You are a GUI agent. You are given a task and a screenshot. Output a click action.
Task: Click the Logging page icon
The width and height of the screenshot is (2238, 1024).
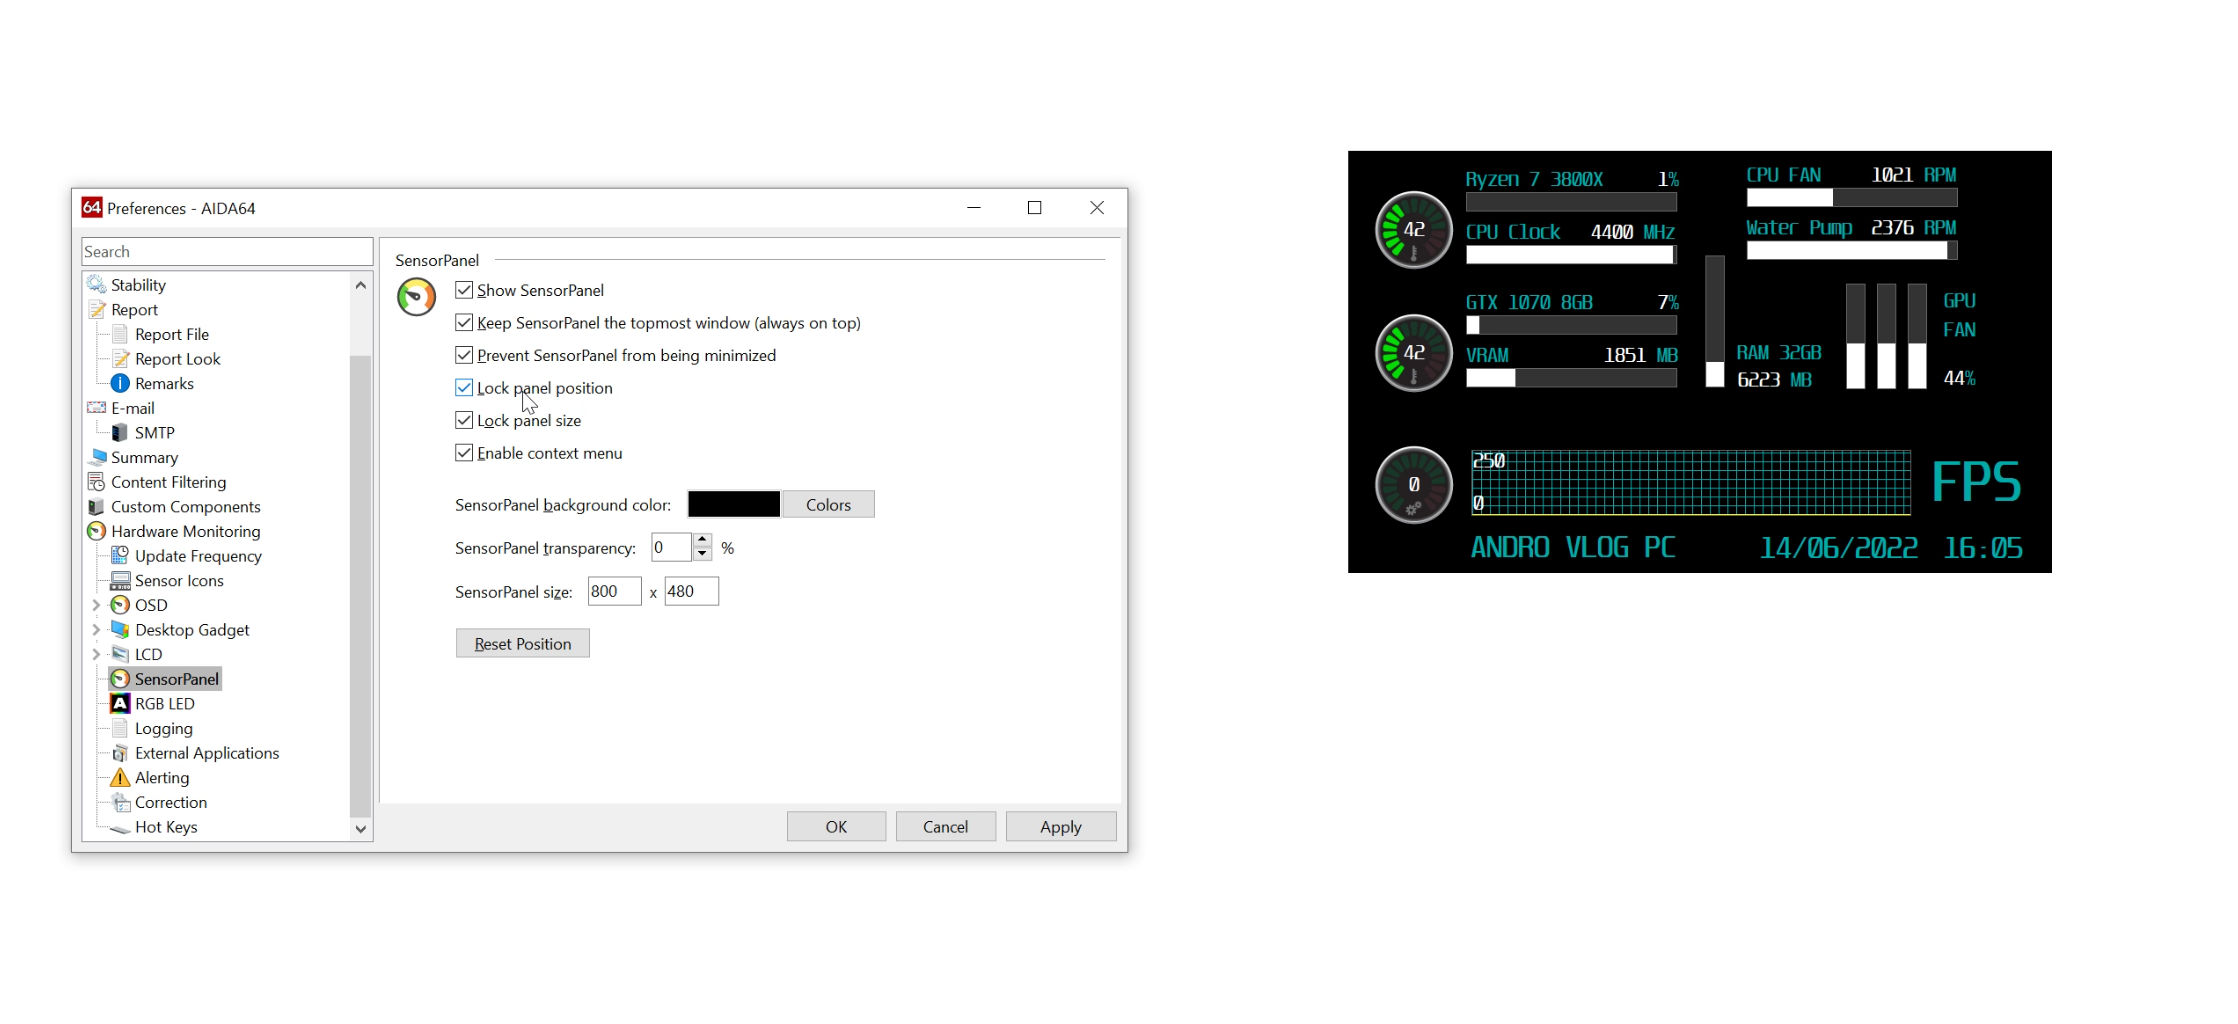tap(120, 728)
